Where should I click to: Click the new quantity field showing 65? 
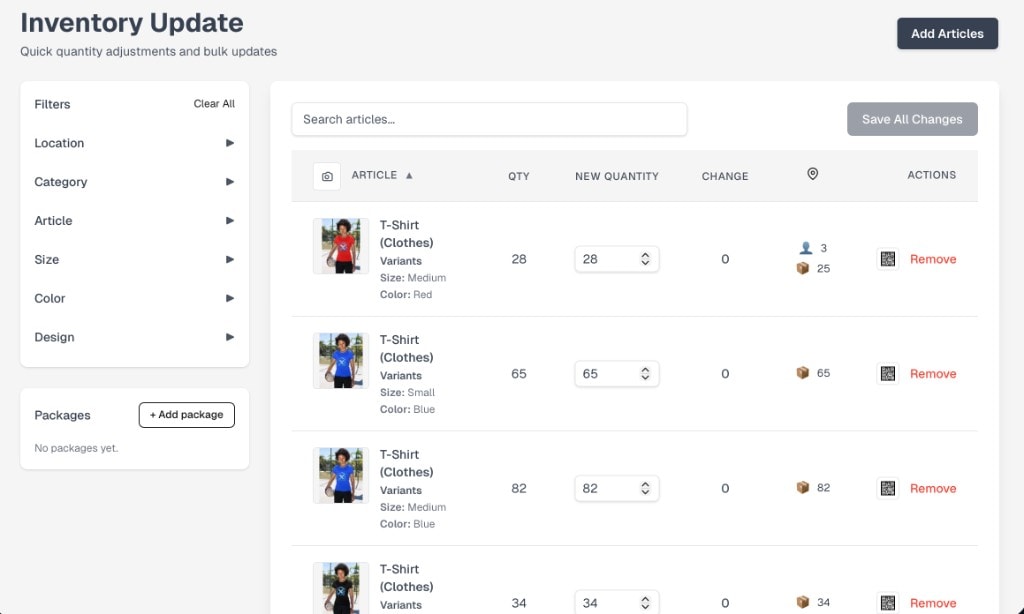(616, 374)
